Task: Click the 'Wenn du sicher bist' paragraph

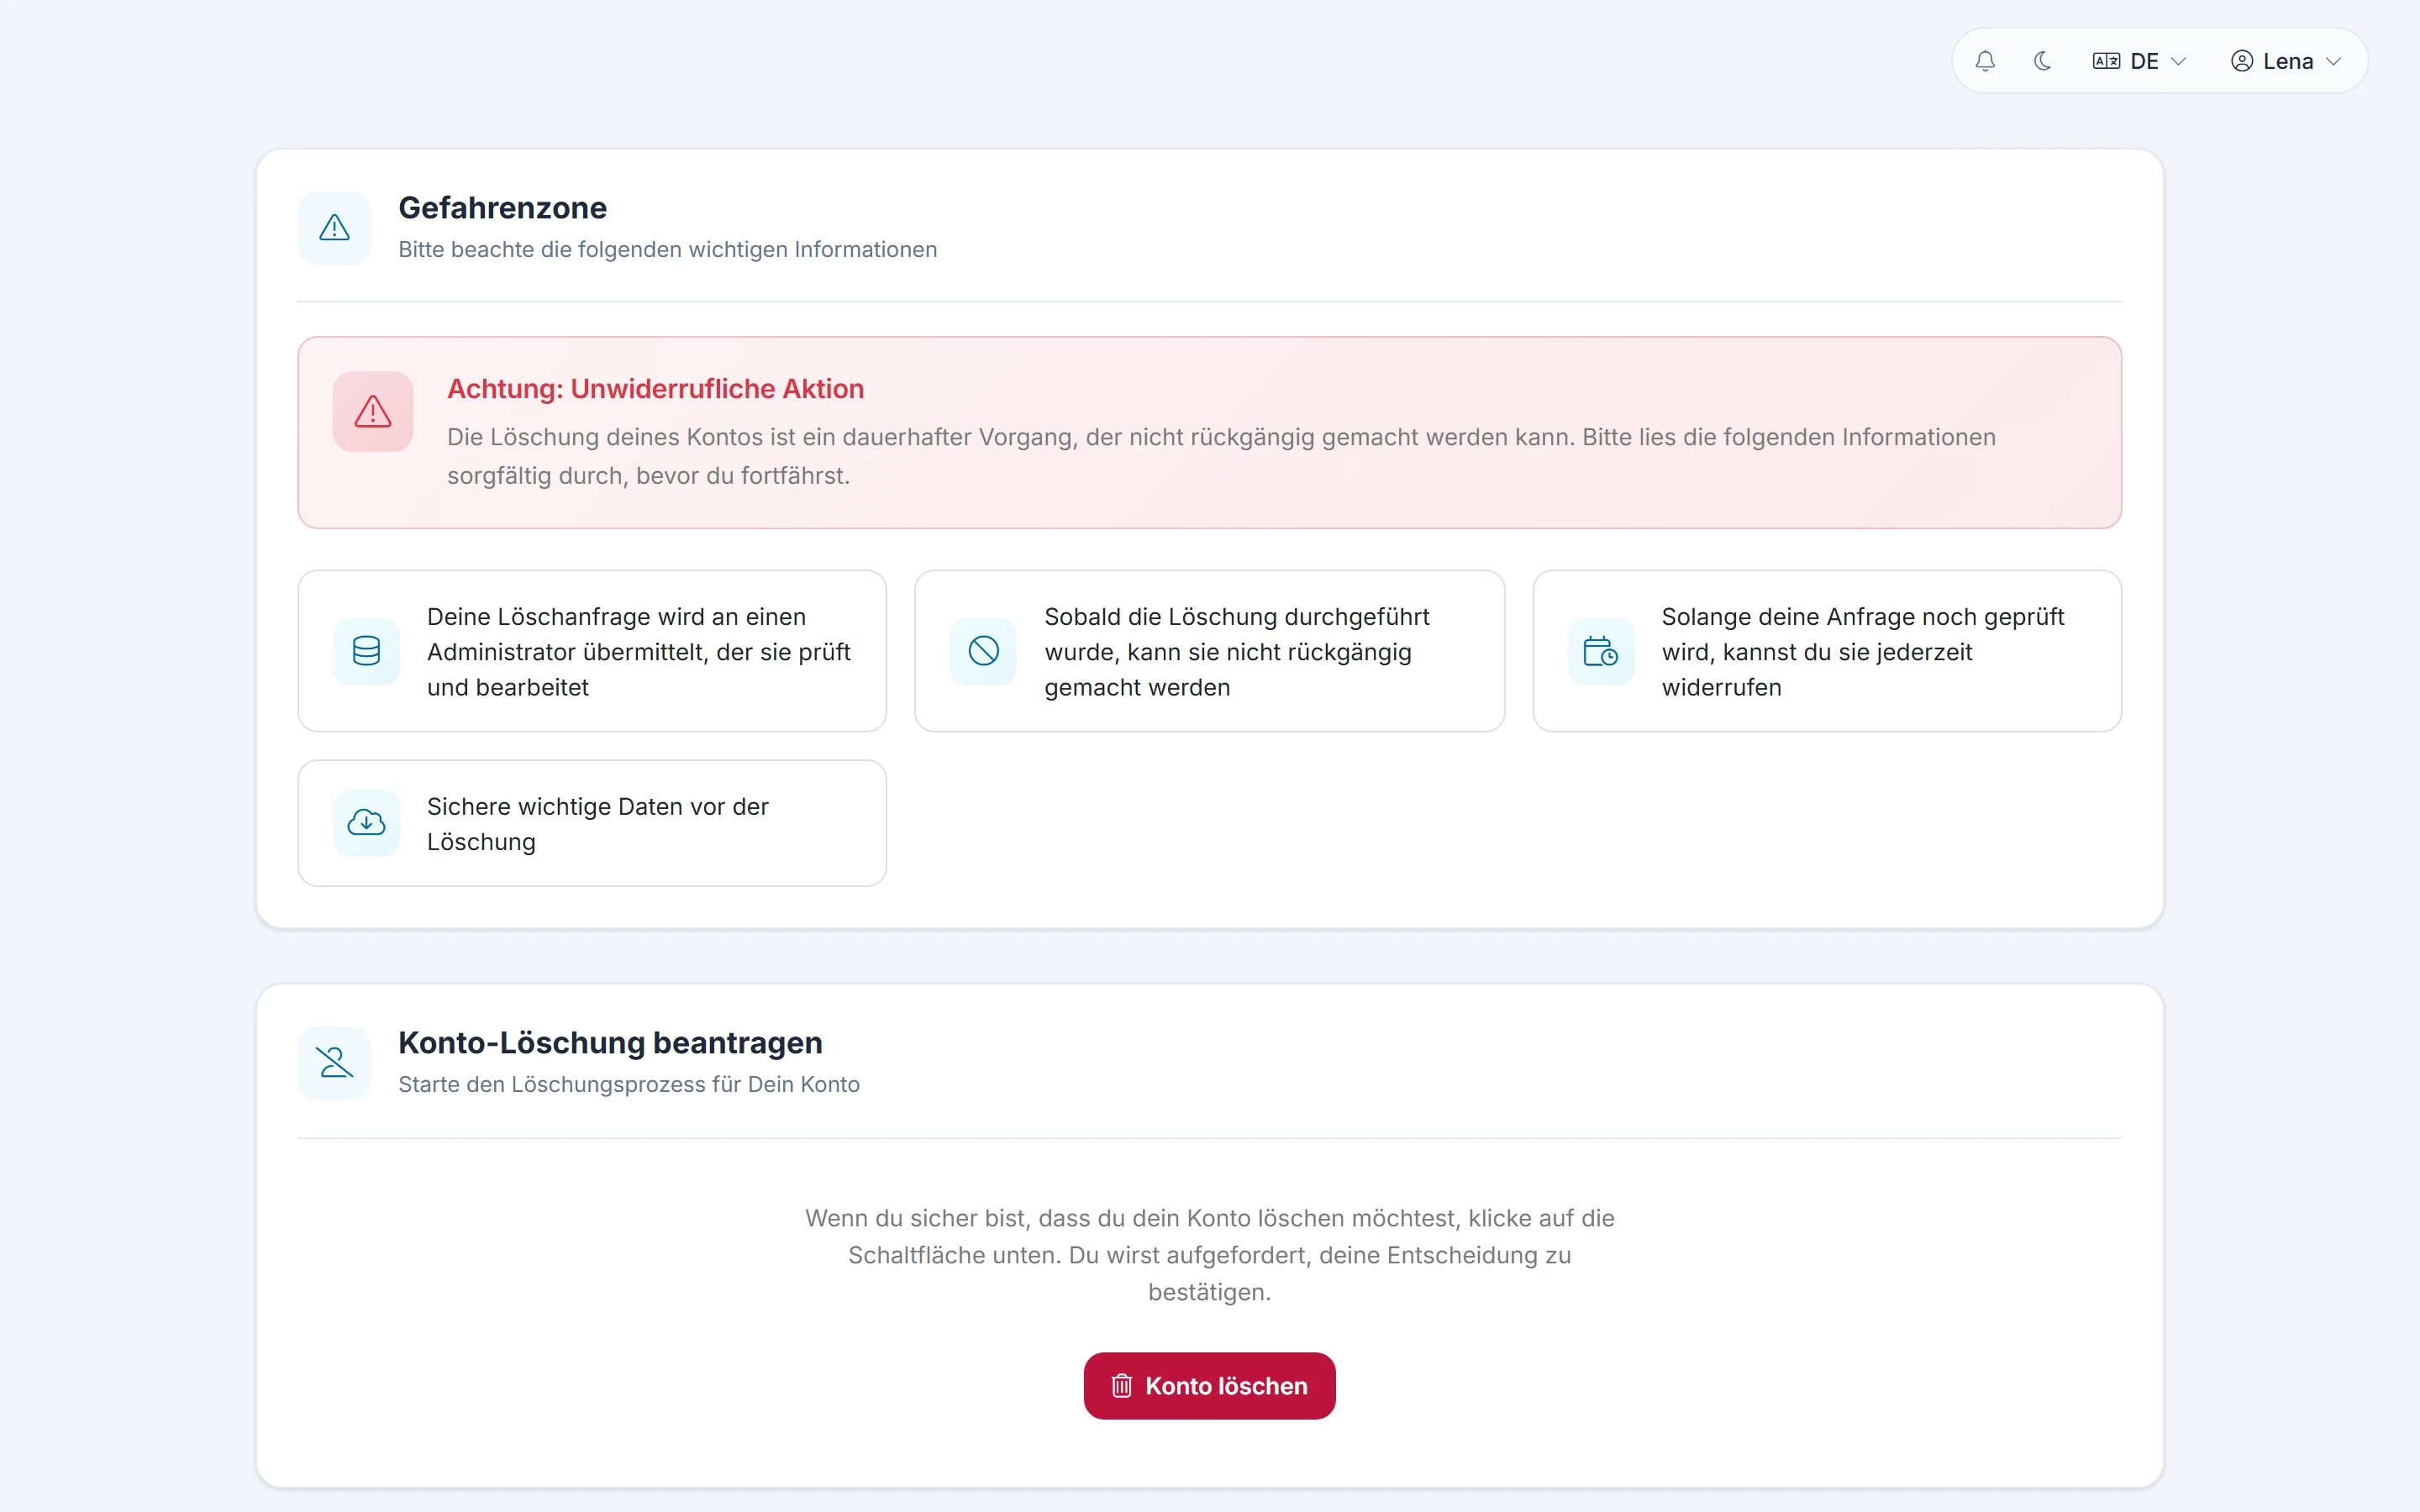Action: point(1210,1255)
